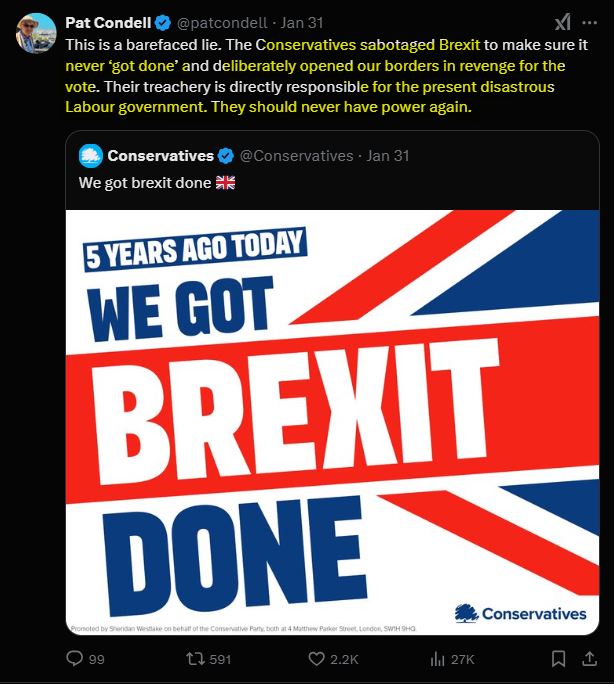The height and width of the screenshot is (684, 614).
Task: Click the Conservatives tree logo avatar
Action: 91,156
